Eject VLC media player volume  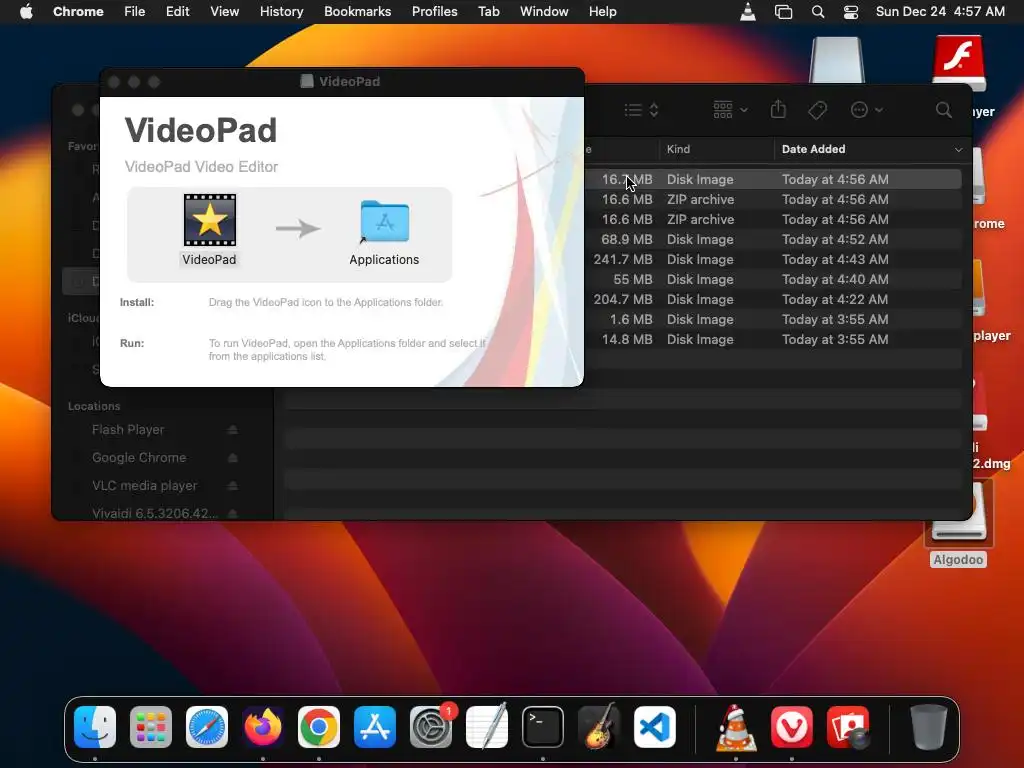tap(232, 486)
